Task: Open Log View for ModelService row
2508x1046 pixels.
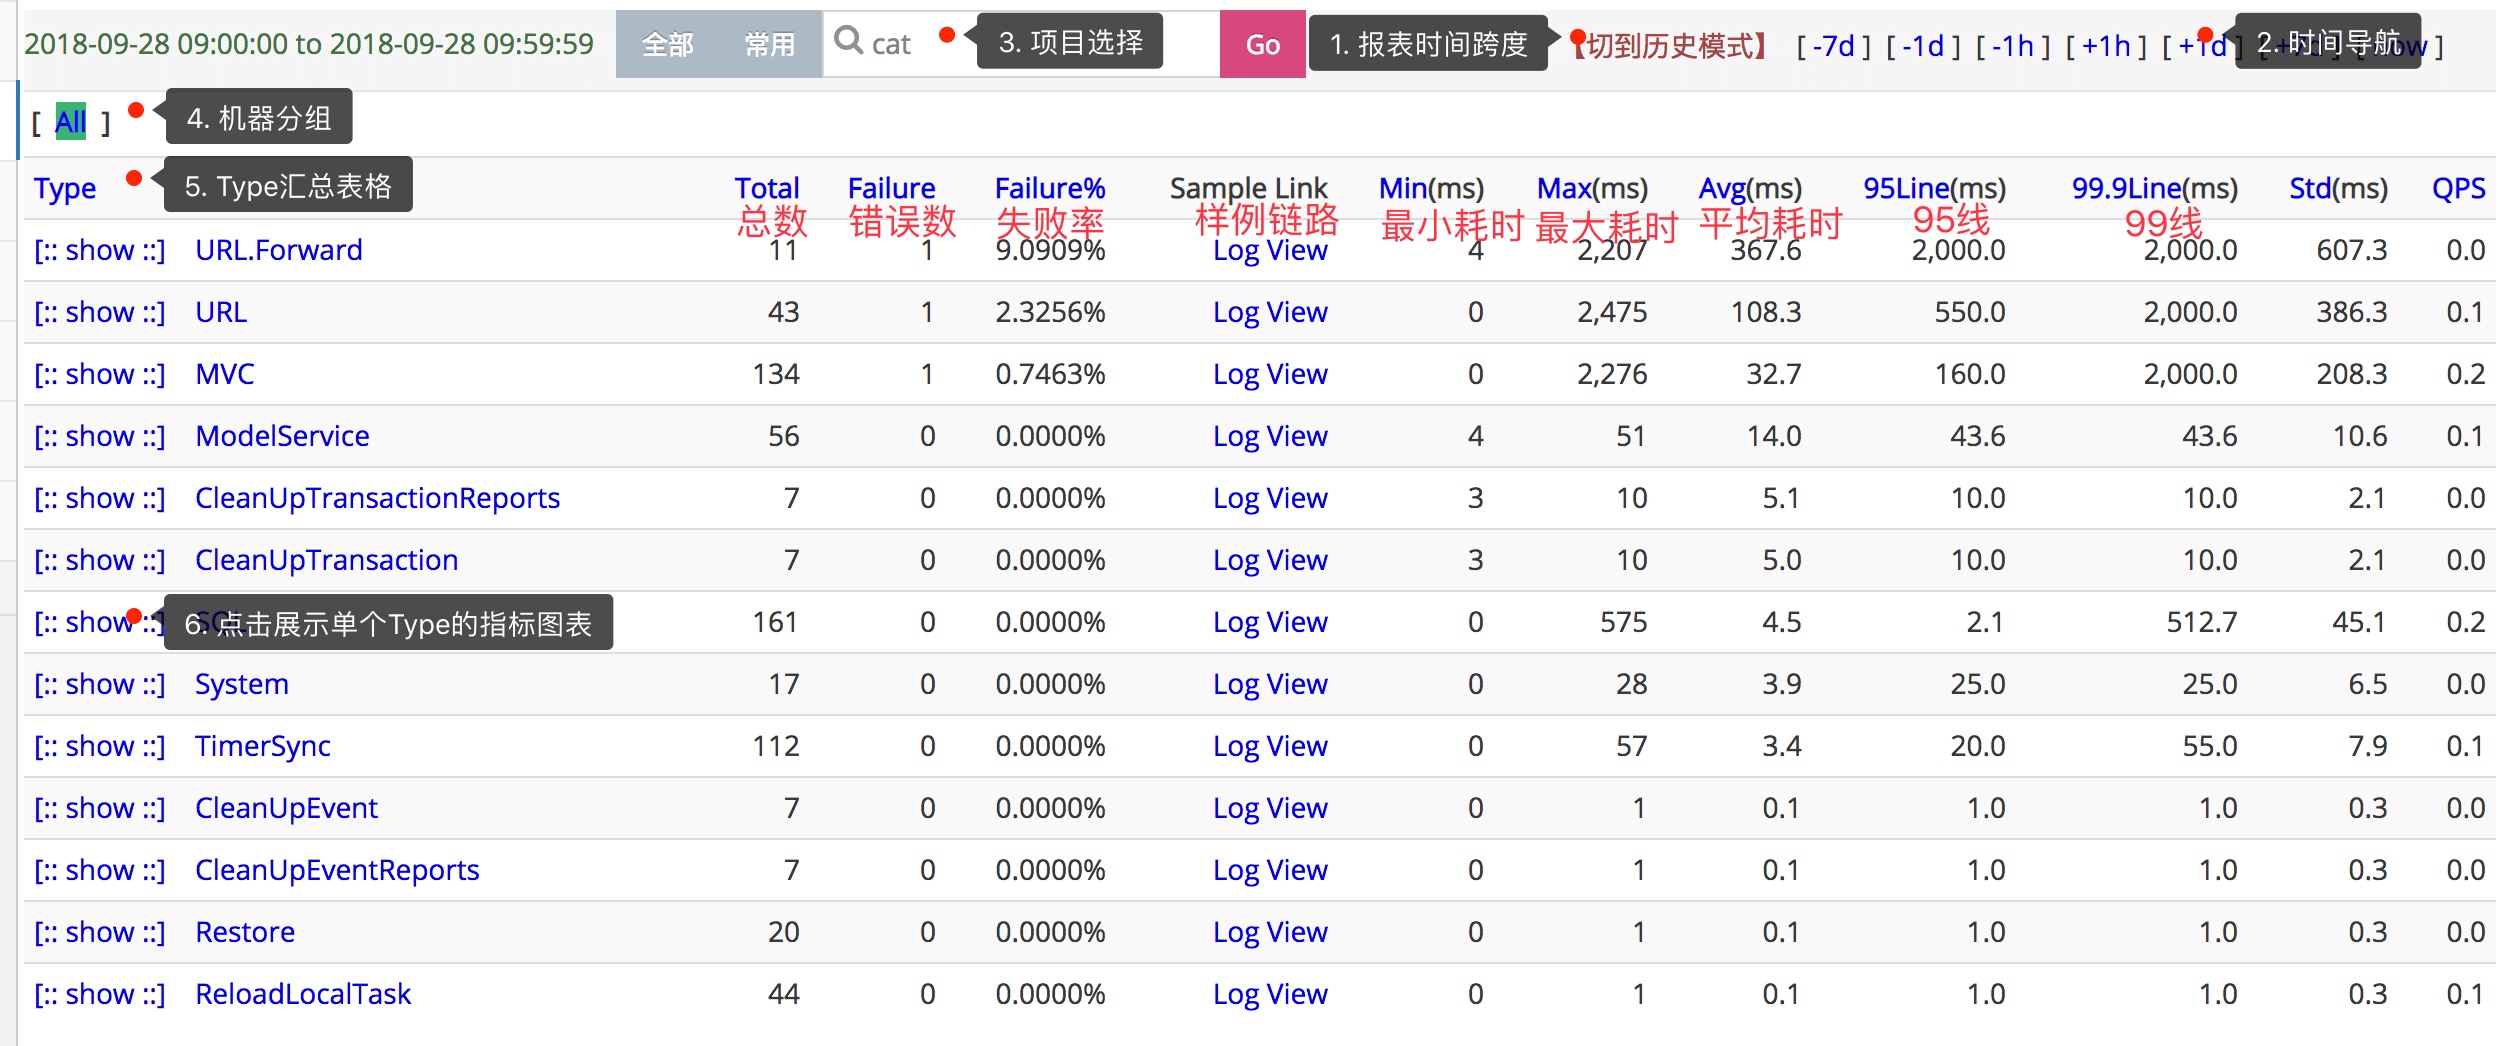Action: coord(1269,436)
